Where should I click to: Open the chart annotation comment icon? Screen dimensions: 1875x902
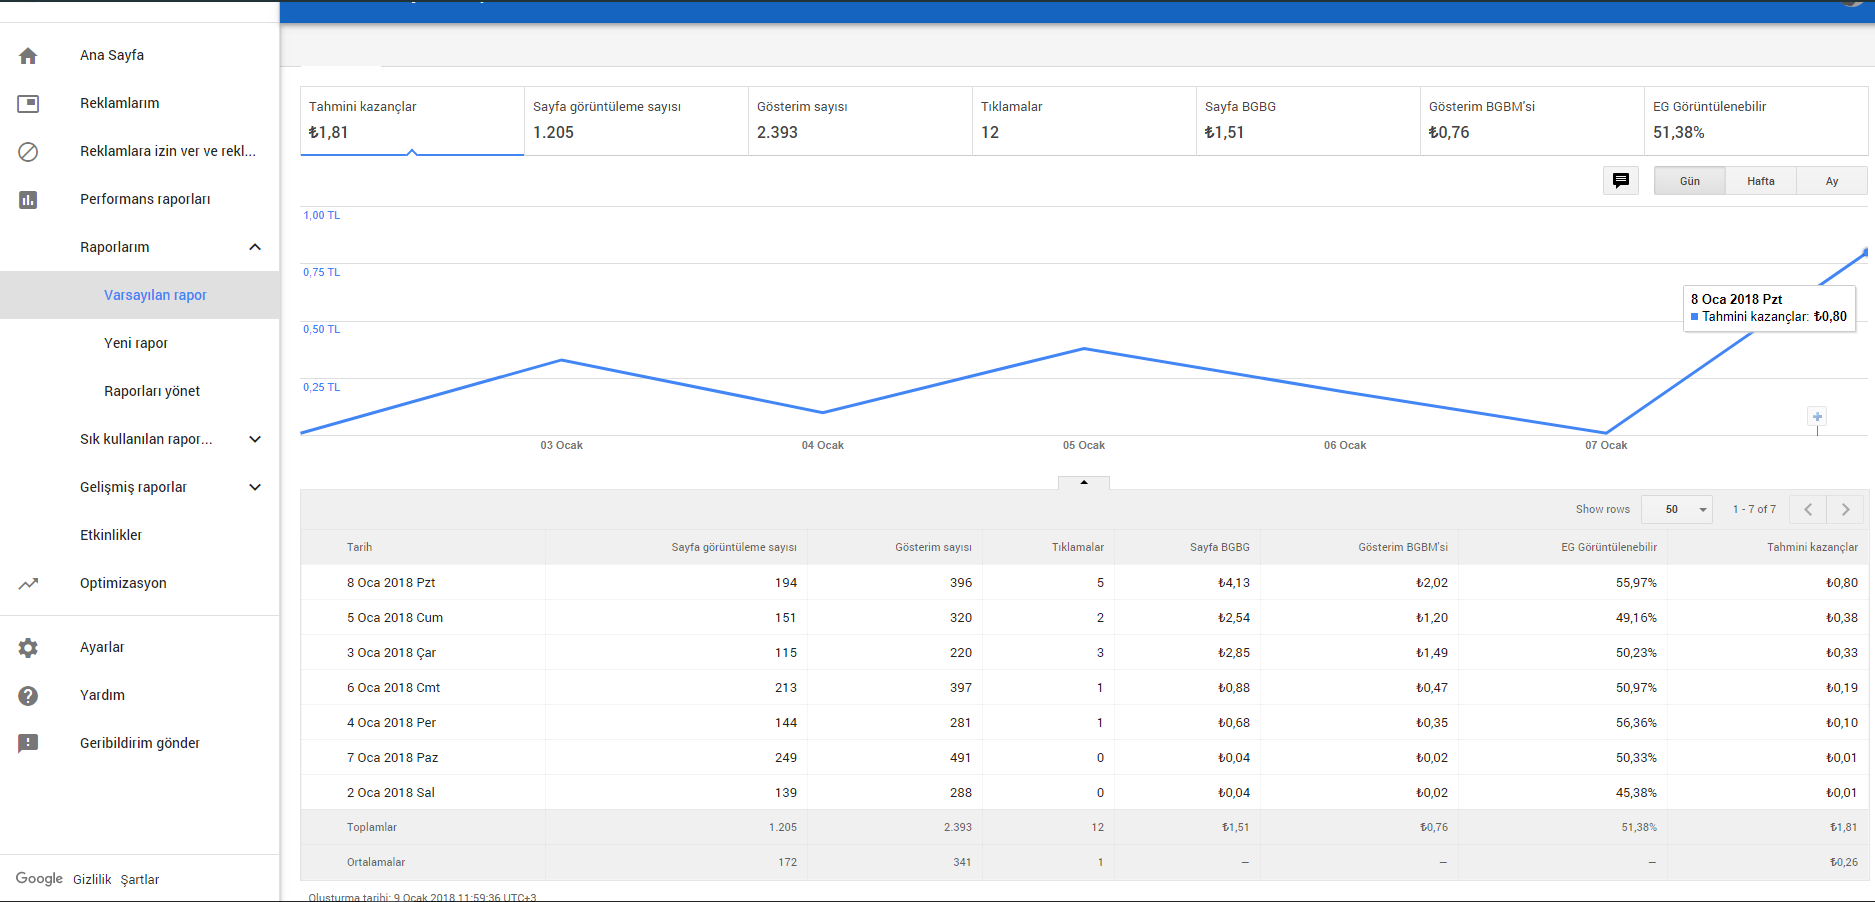point(1621,181)
